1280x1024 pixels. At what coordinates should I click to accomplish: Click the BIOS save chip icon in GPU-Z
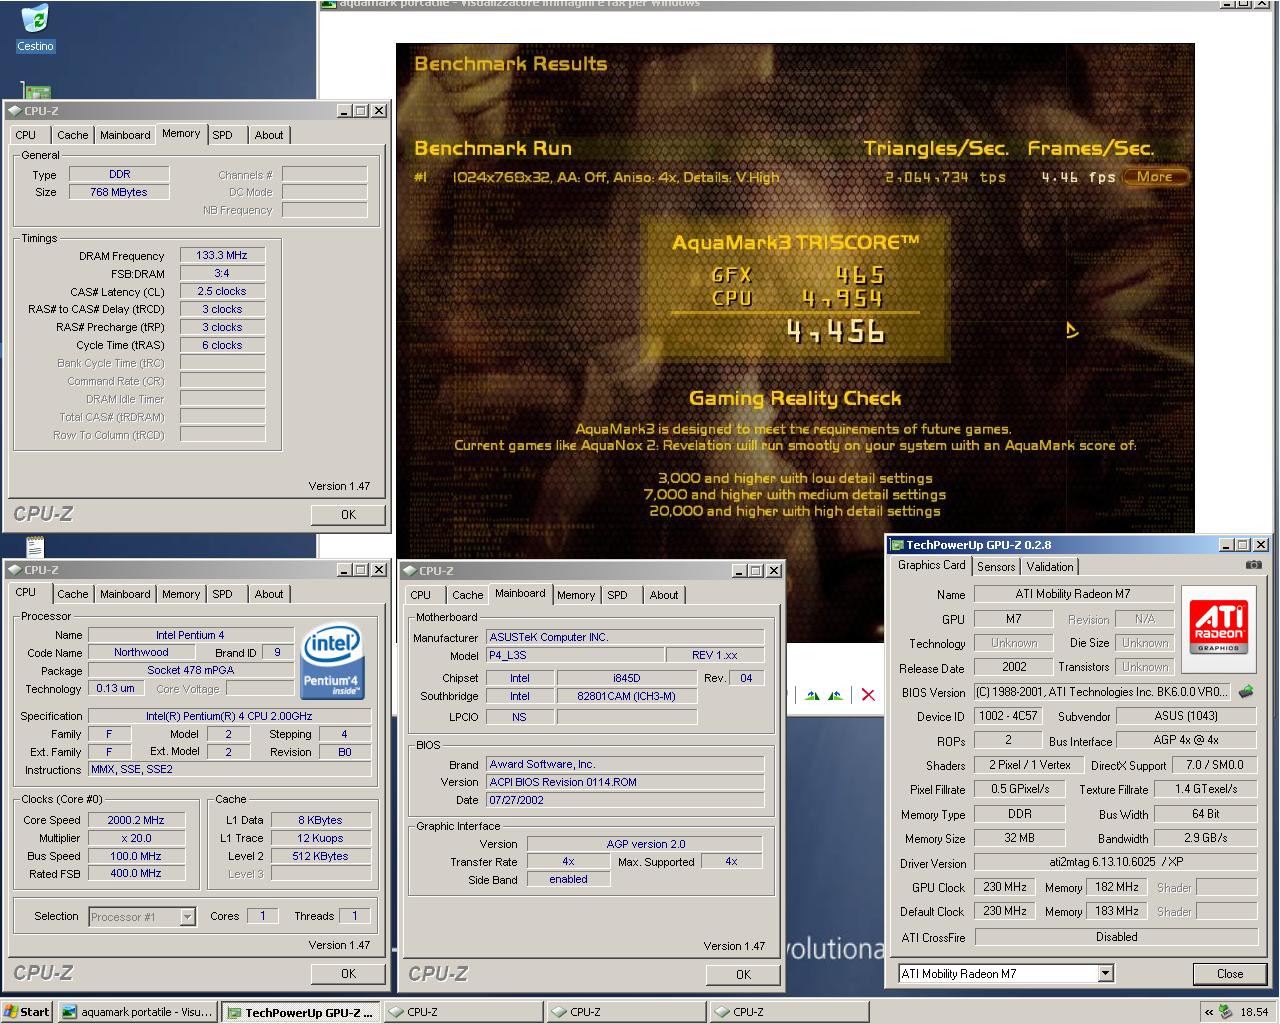[1246, 691]
